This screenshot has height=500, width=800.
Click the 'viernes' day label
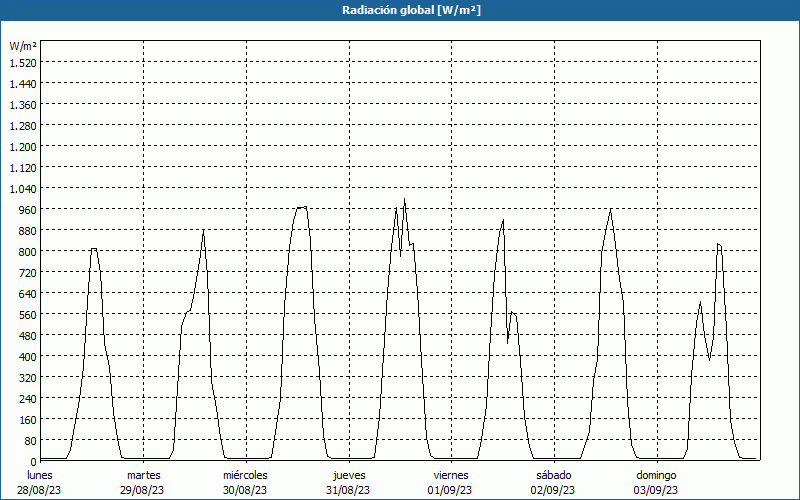coord(451,475)
